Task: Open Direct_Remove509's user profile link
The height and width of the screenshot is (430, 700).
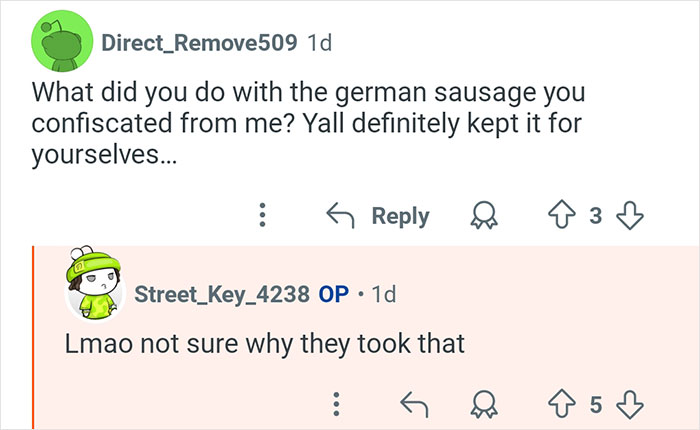Action: pyautogui.click(x=199, y=43)
